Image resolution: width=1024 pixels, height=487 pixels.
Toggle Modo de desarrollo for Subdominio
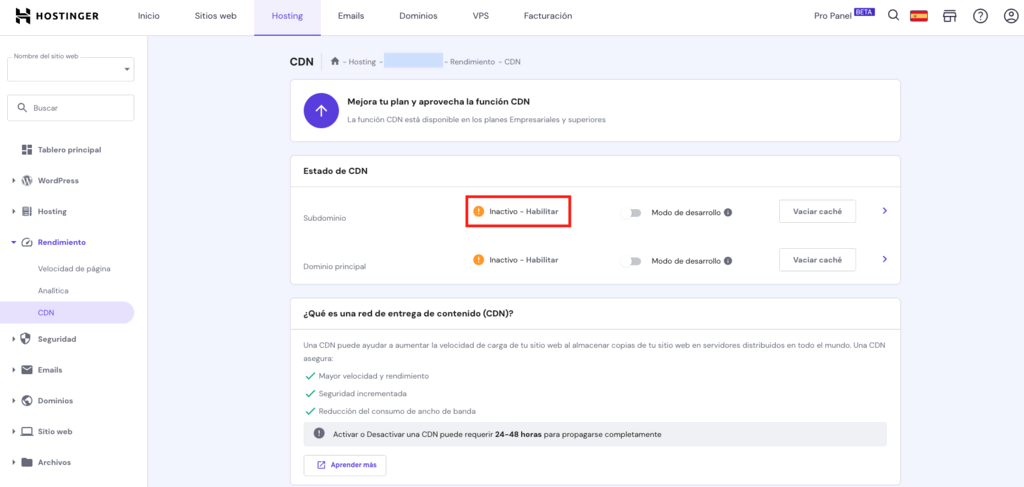(630, 212)
